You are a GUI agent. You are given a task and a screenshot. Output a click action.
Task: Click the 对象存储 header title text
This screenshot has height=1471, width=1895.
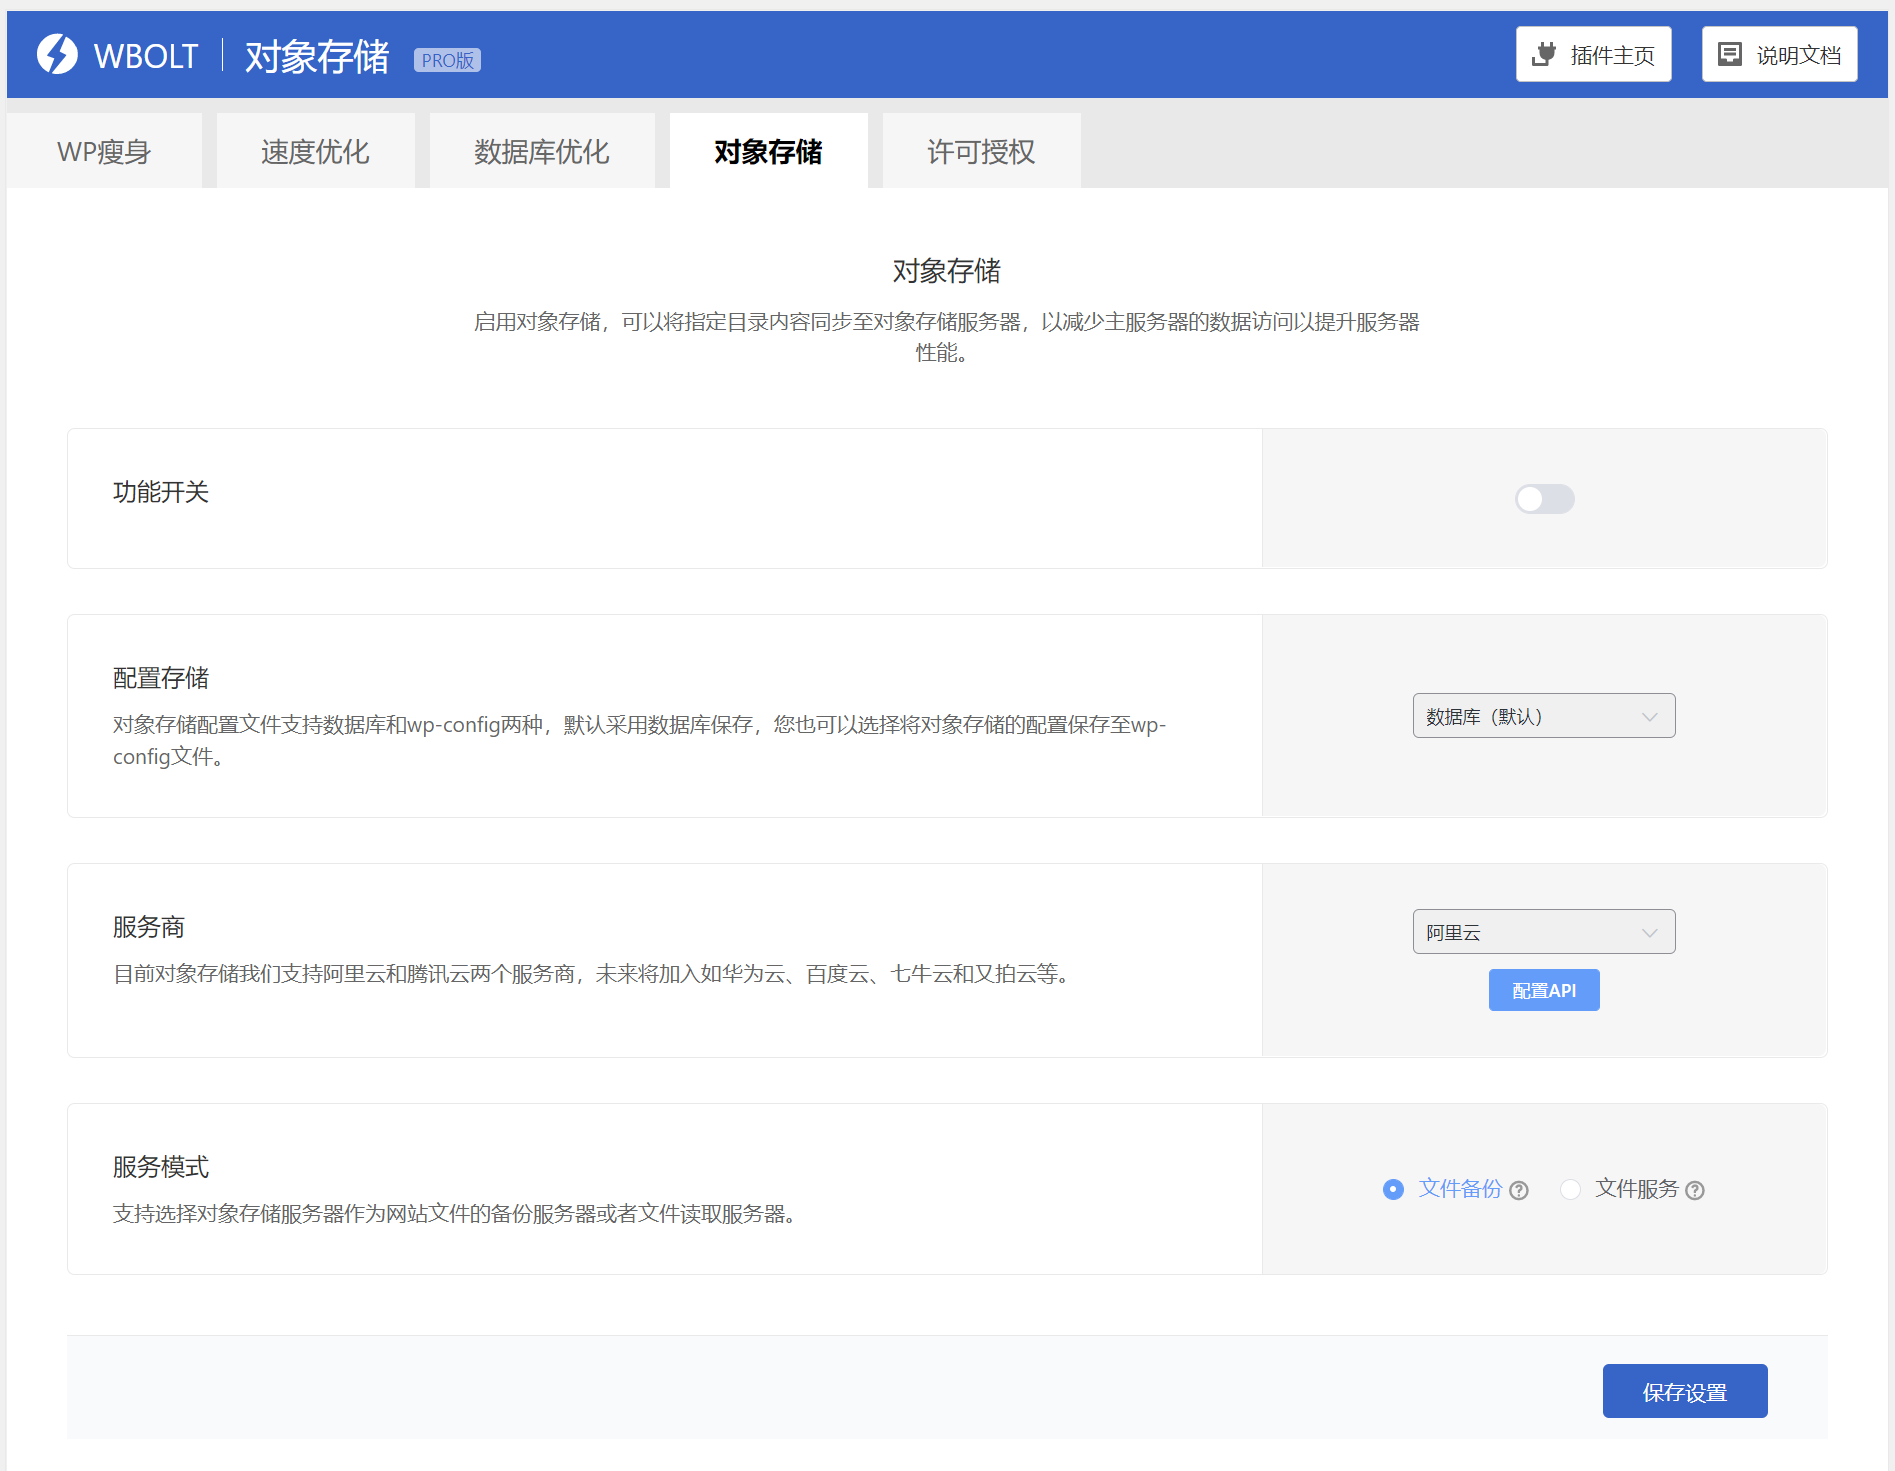tap(317, 57)
